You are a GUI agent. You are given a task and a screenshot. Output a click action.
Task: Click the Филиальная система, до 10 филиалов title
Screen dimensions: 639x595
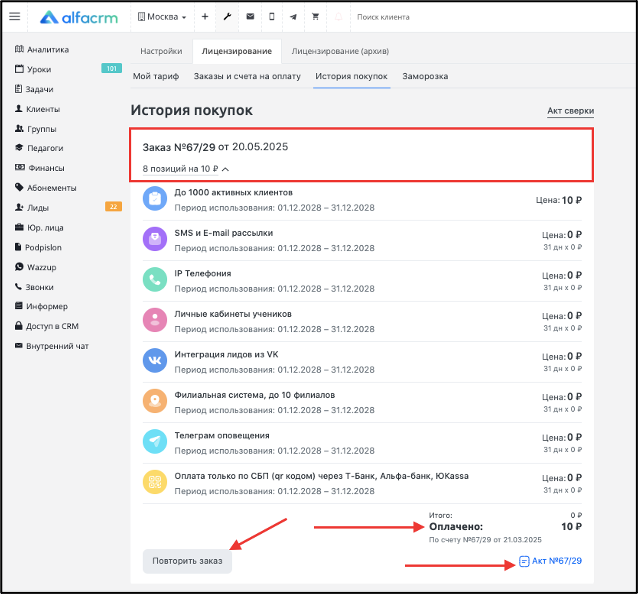255,395
